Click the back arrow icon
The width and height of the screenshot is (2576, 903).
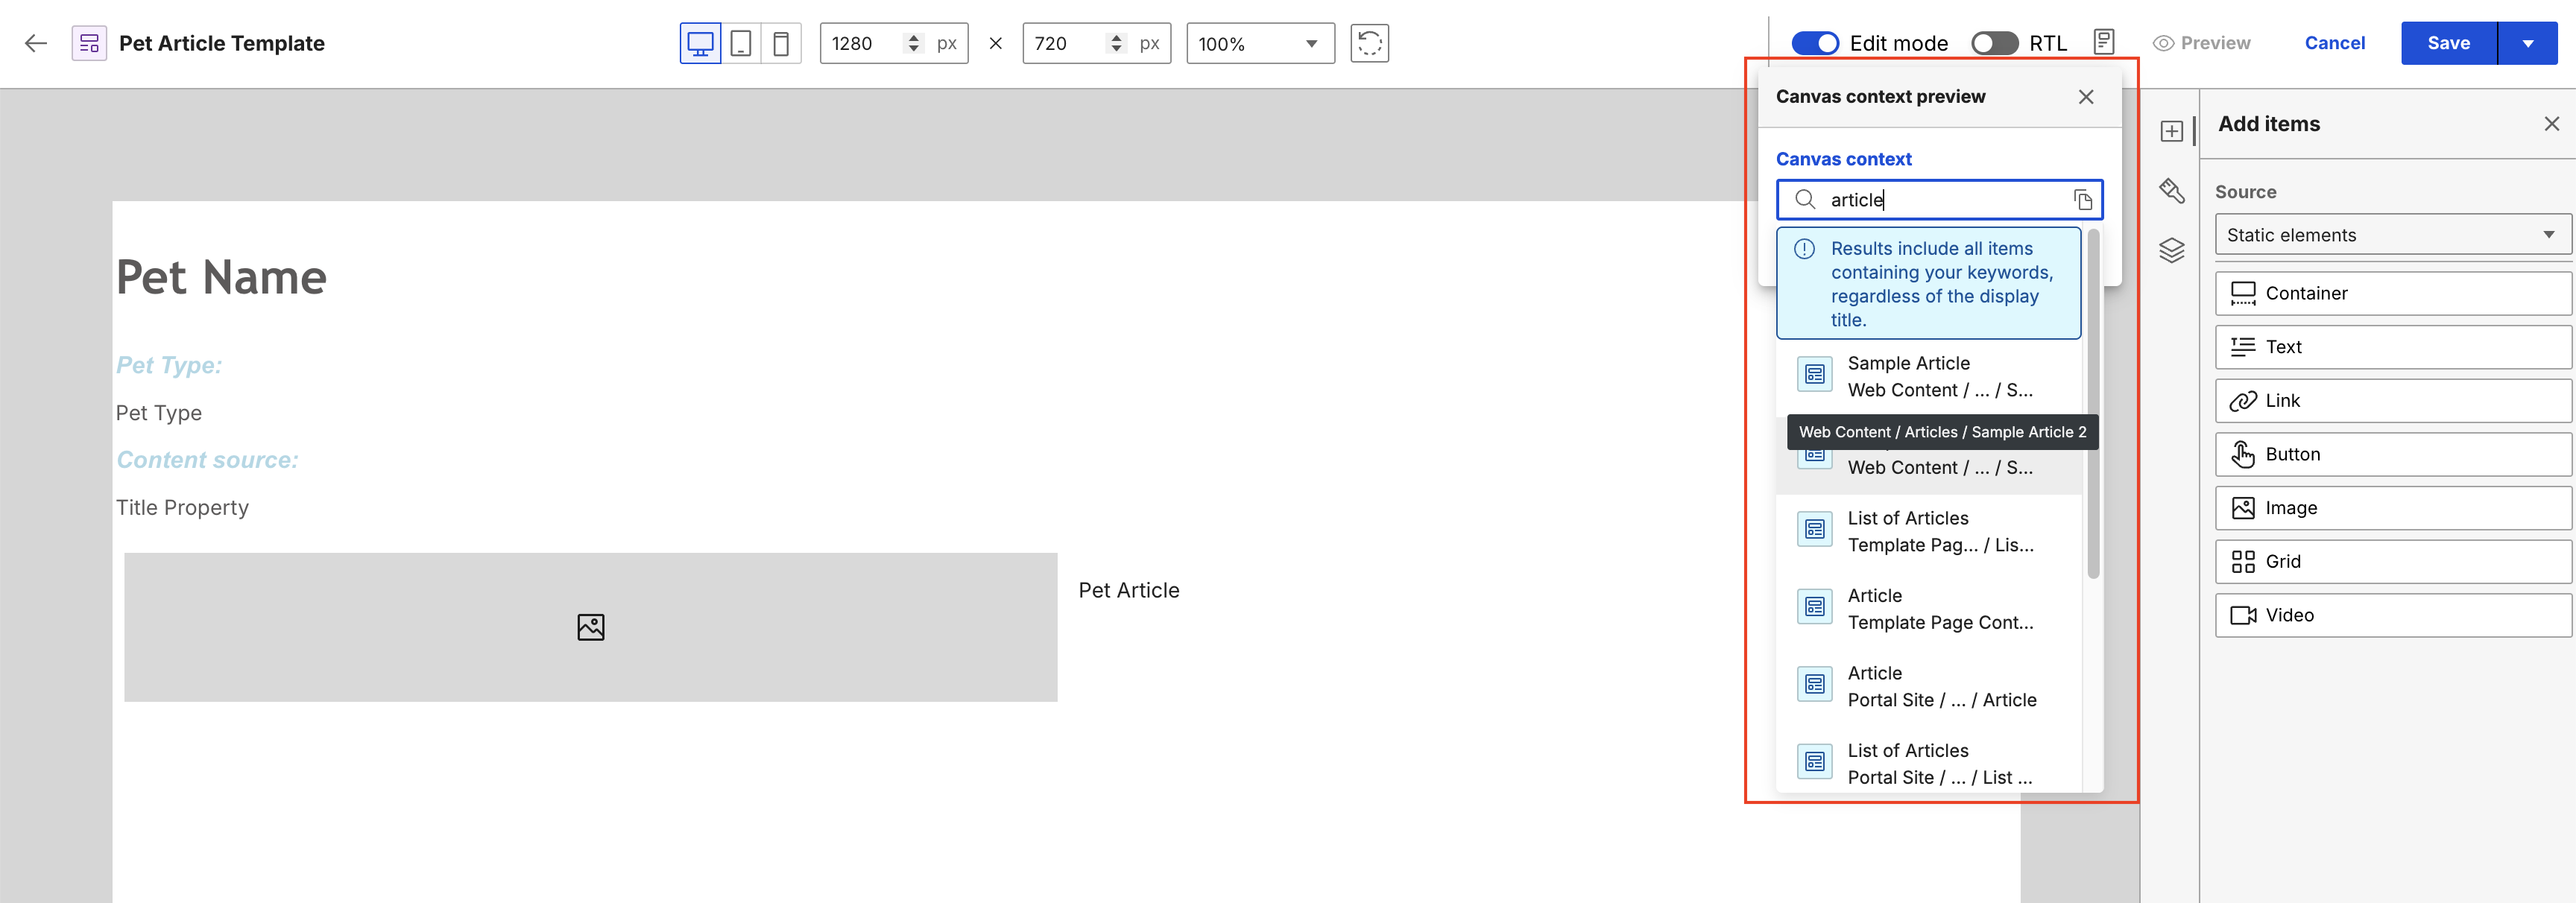(x=36, y=43)
